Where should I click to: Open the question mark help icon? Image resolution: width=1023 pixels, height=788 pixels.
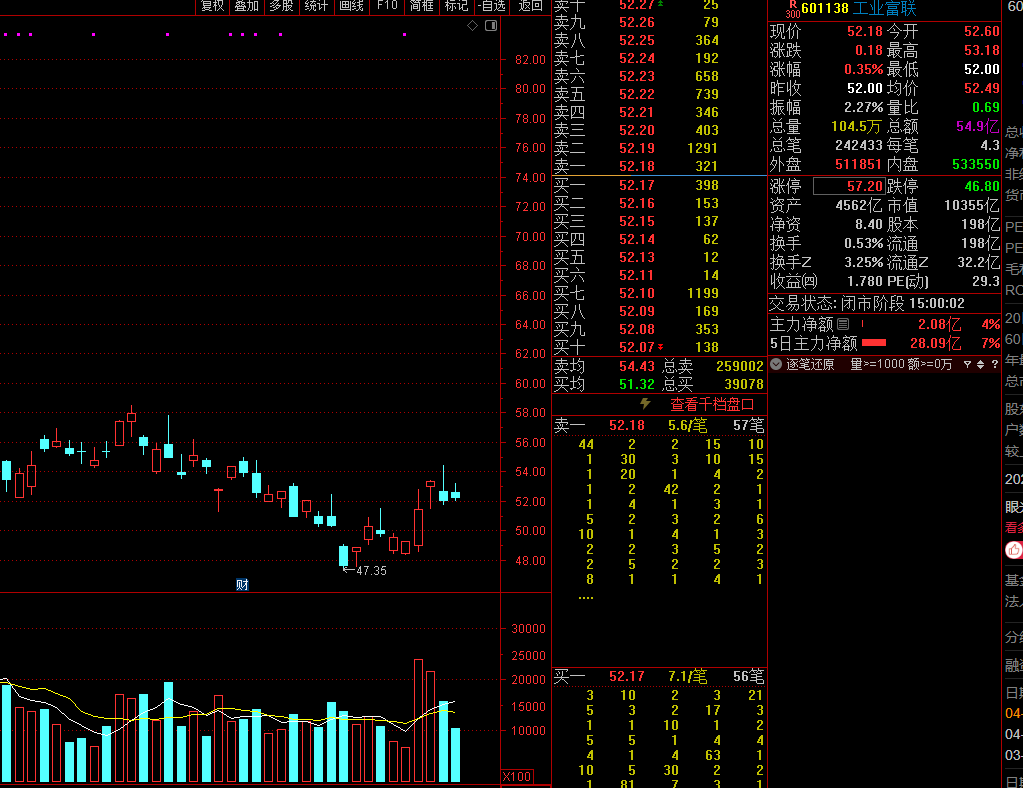coord(994,365)
